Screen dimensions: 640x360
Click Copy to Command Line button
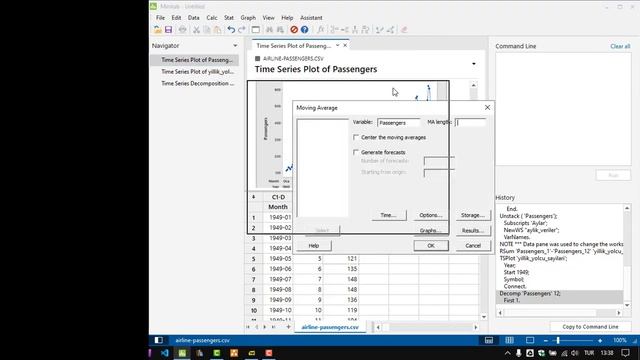tap(590, 327)
